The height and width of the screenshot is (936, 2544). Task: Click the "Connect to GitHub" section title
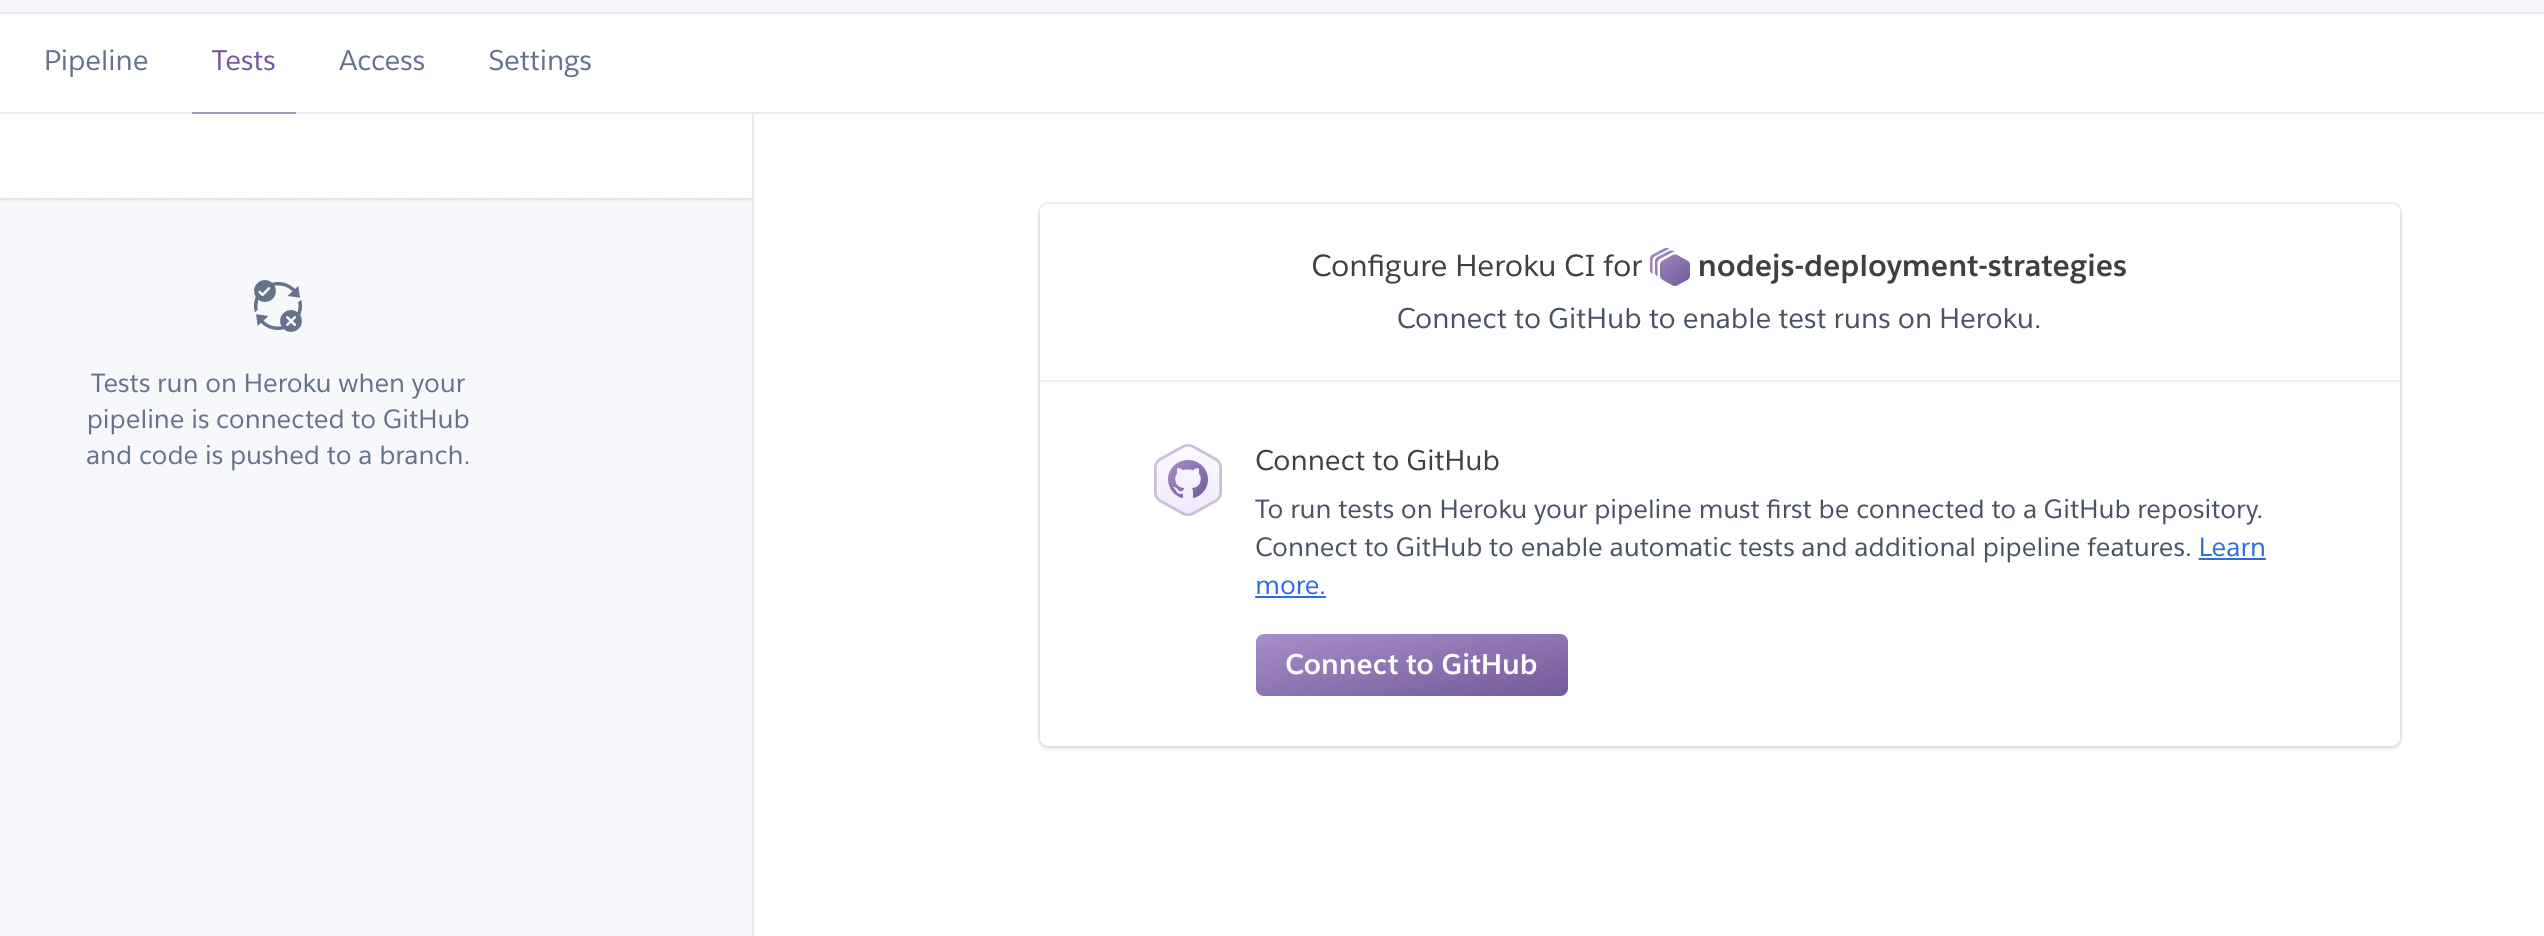click(x=1377, y=461)
